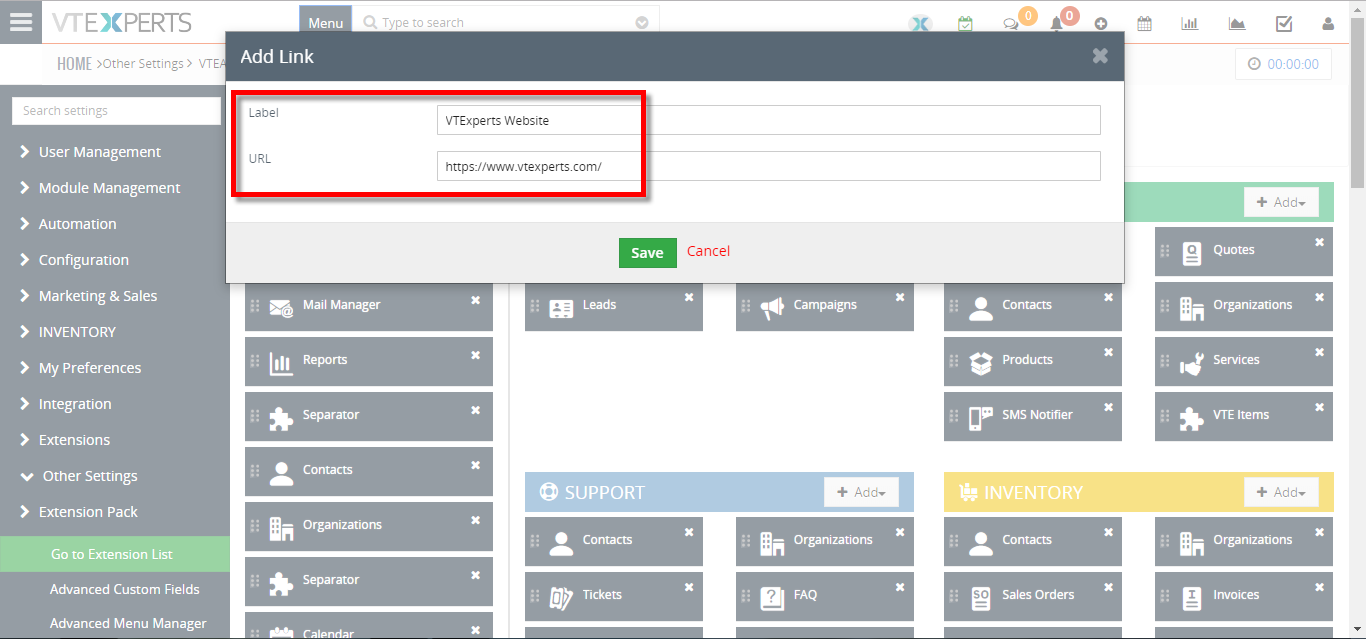Cancel the Add Link dialog
Image resolution: width=1366 pixels, height=639 pixels.
[708, 251]
